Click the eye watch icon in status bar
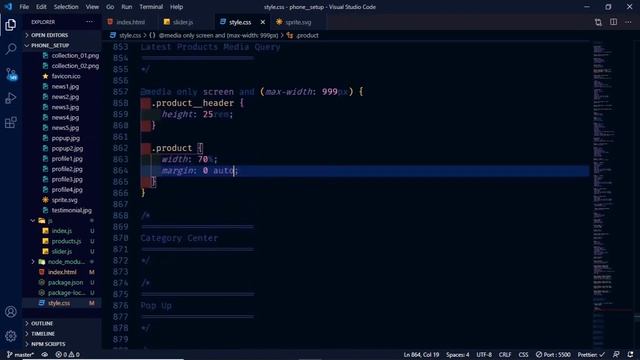This screenshot has height=360, width=640. 44,355
